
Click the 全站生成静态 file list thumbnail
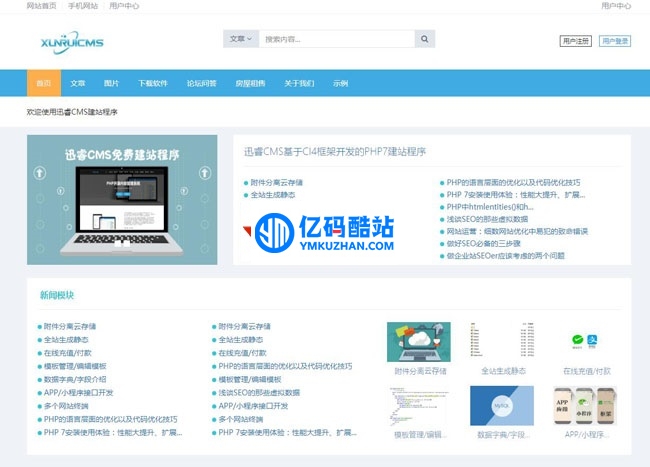502,339
